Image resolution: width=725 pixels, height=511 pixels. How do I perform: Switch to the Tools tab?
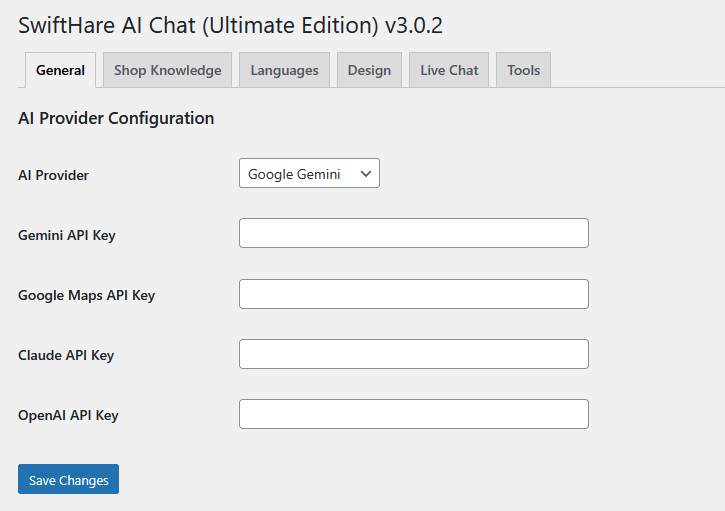pos(523,70)
